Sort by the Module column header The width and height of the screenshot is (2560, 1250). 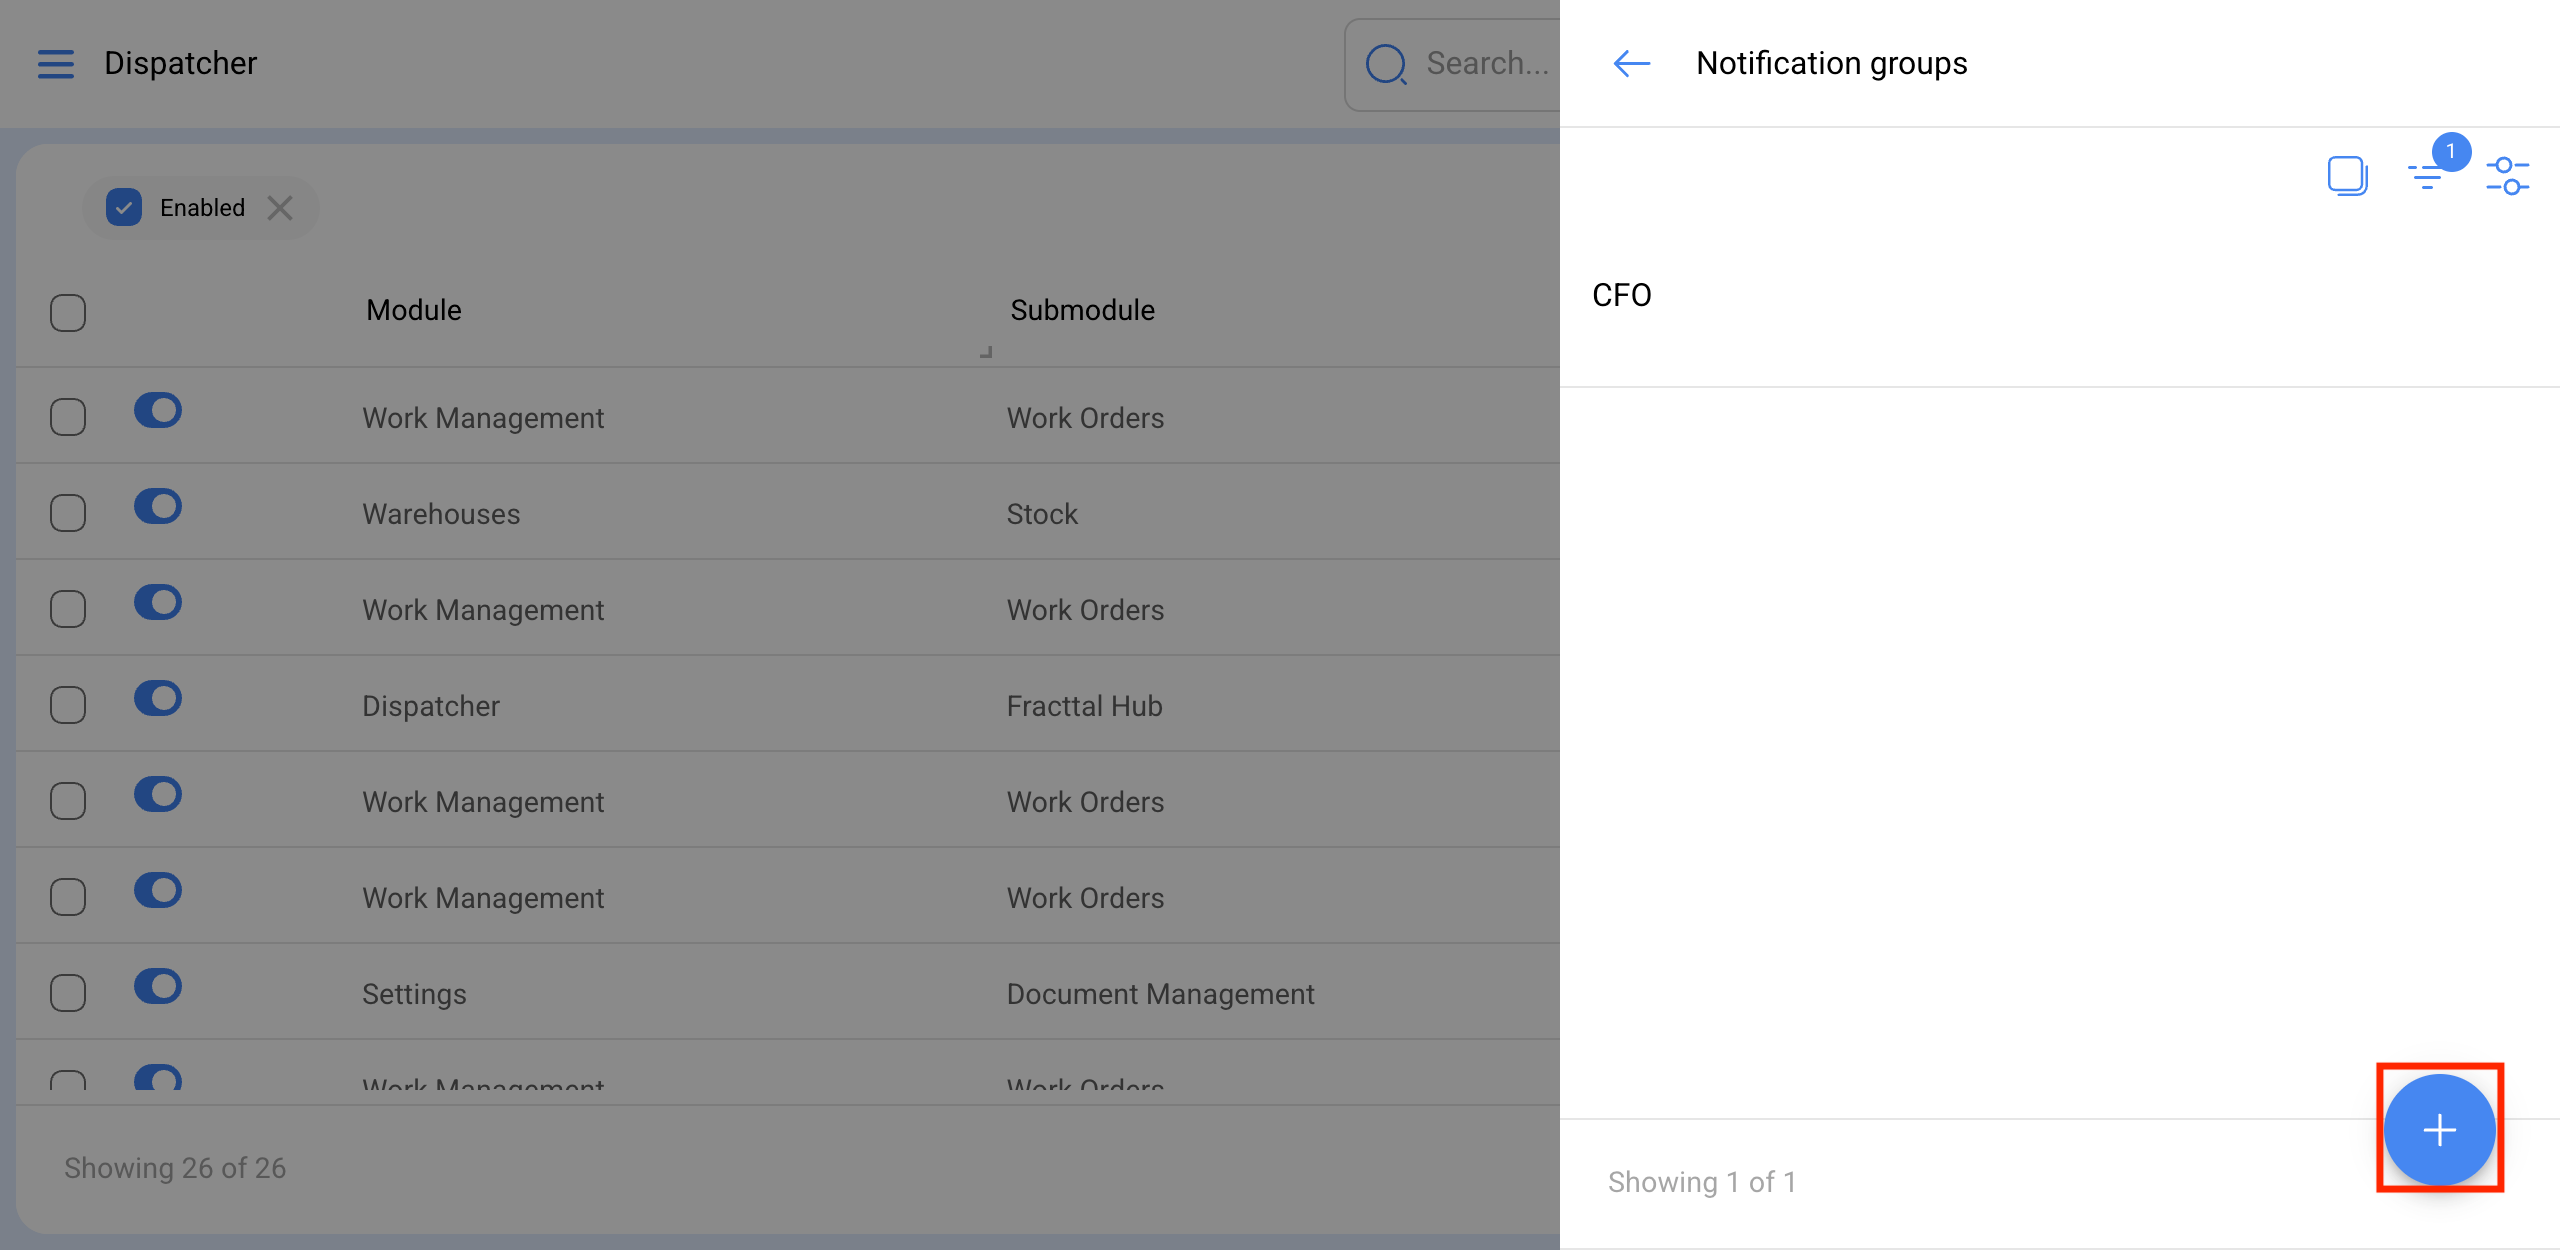414,310
